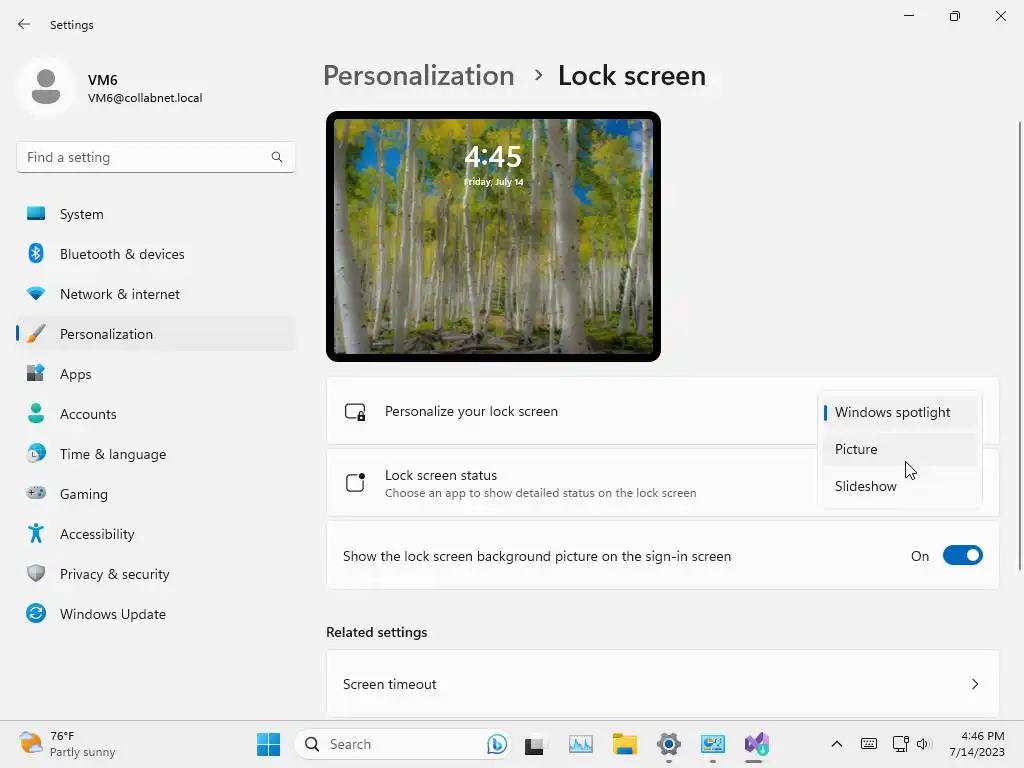Choose Picture from the dropdown list

[900, 449]
